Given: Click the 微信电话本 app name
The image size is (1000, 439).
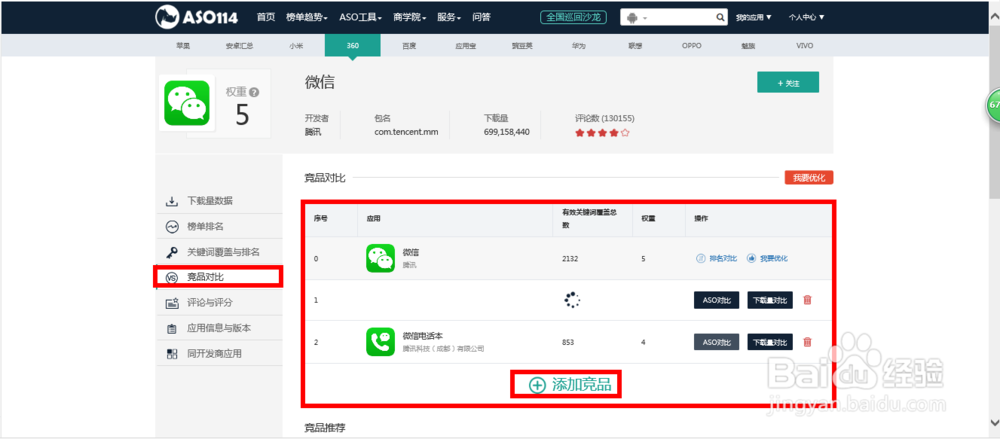Looking at the screenshot, I should tap(422, 336).
